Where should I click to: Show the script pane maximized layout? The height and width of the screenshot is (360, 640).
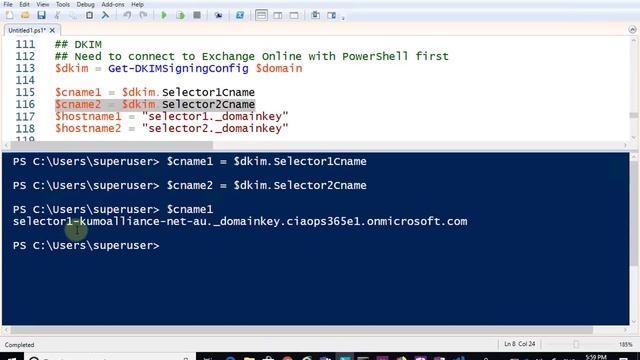pos(294,16)
